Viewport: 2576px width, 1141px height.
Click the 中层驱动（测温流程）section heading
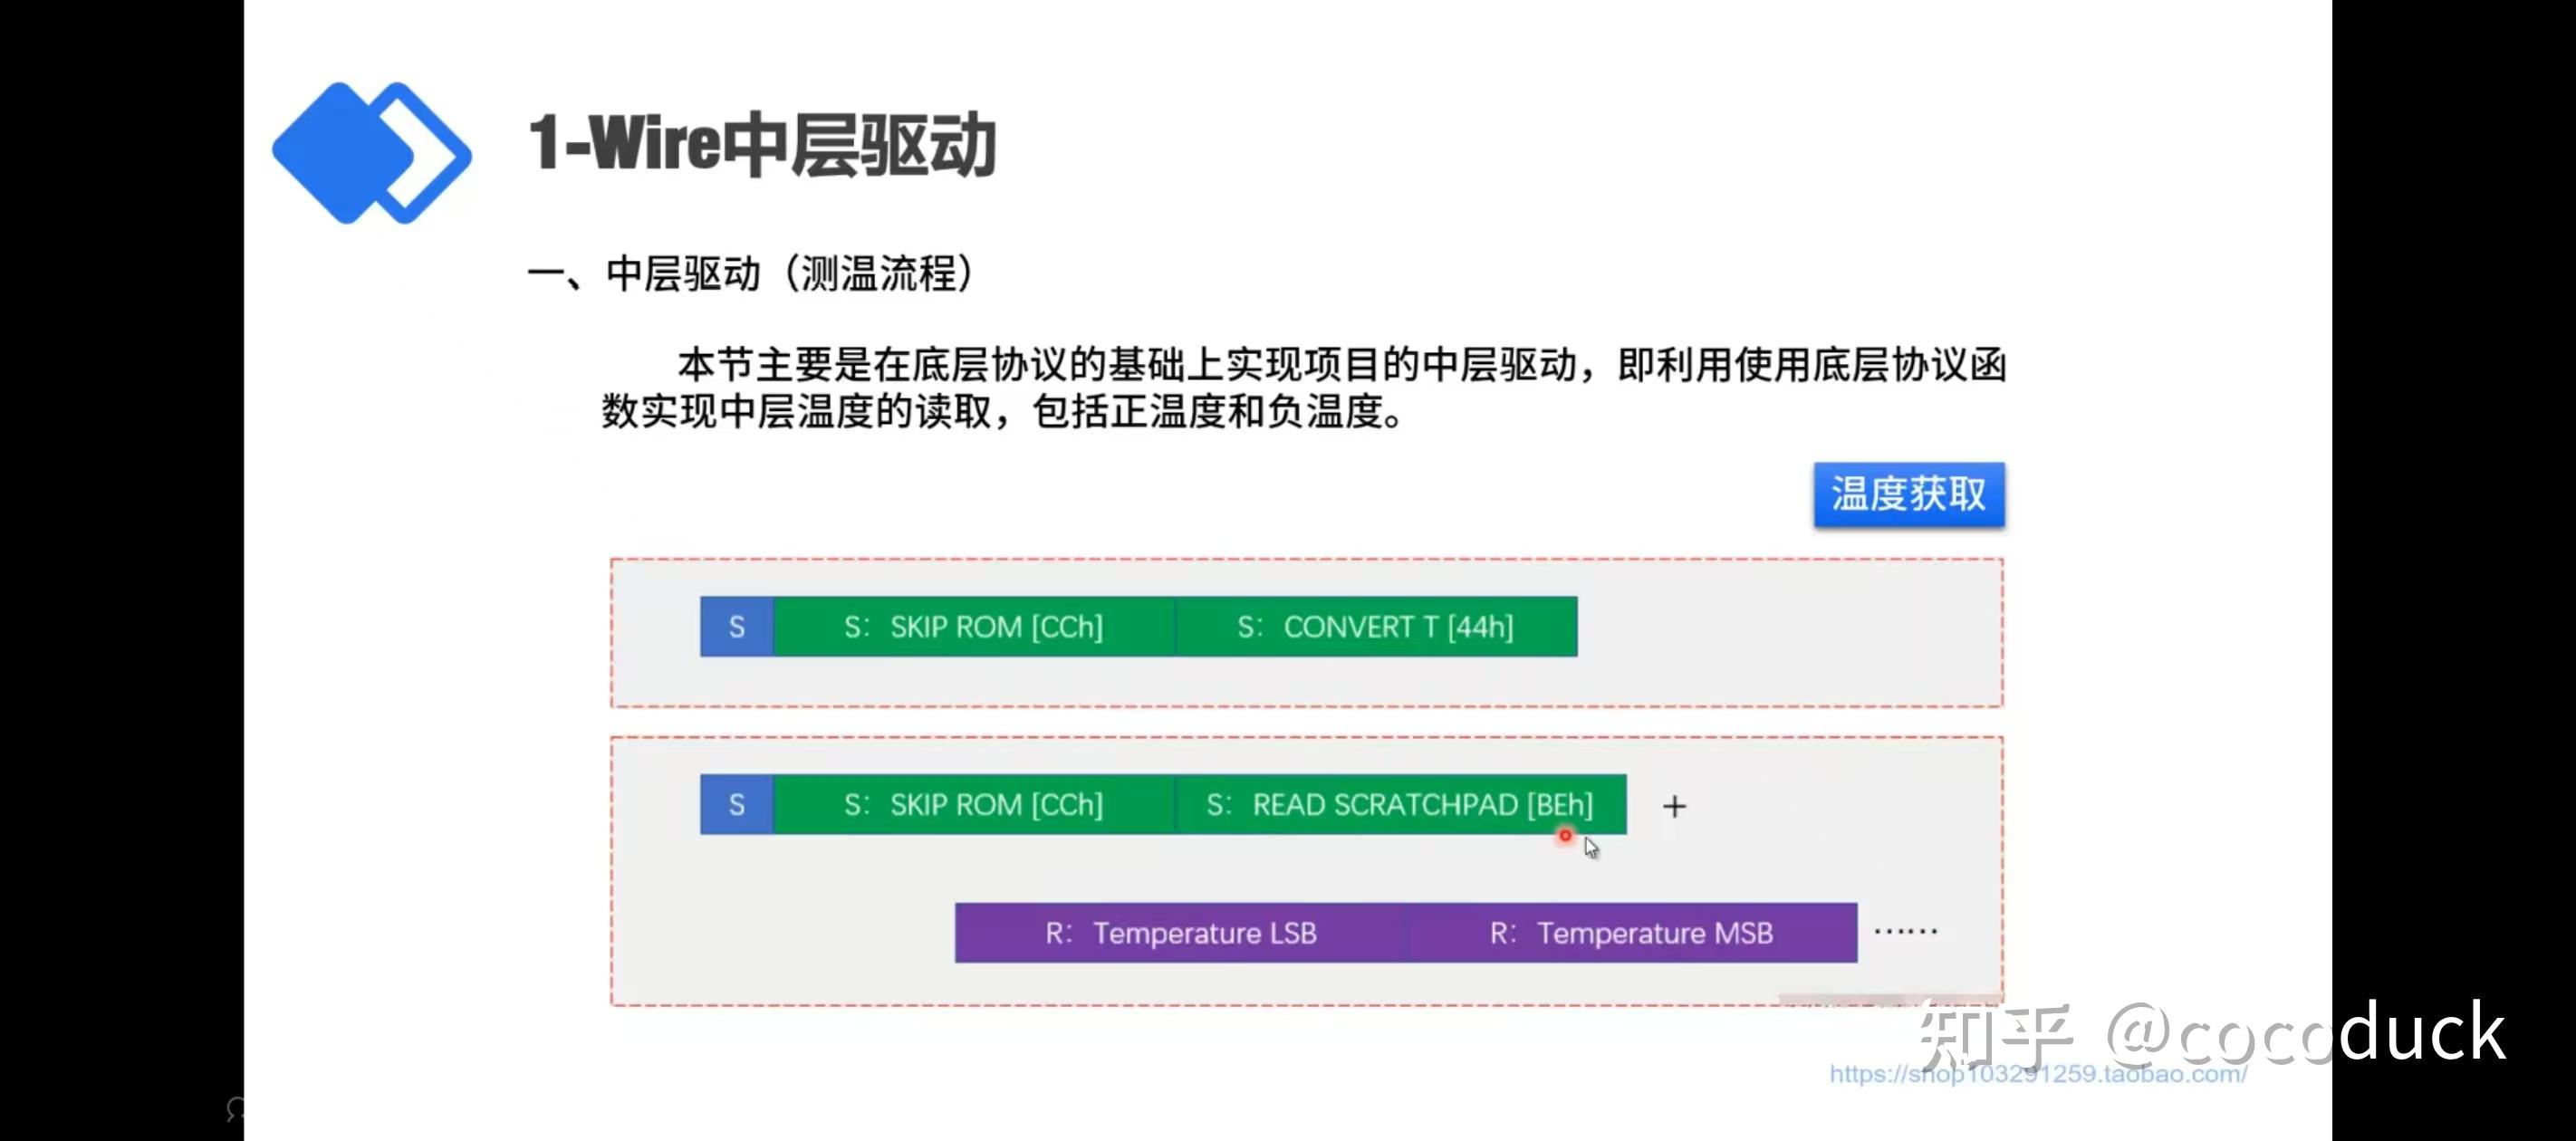(750, 273)
